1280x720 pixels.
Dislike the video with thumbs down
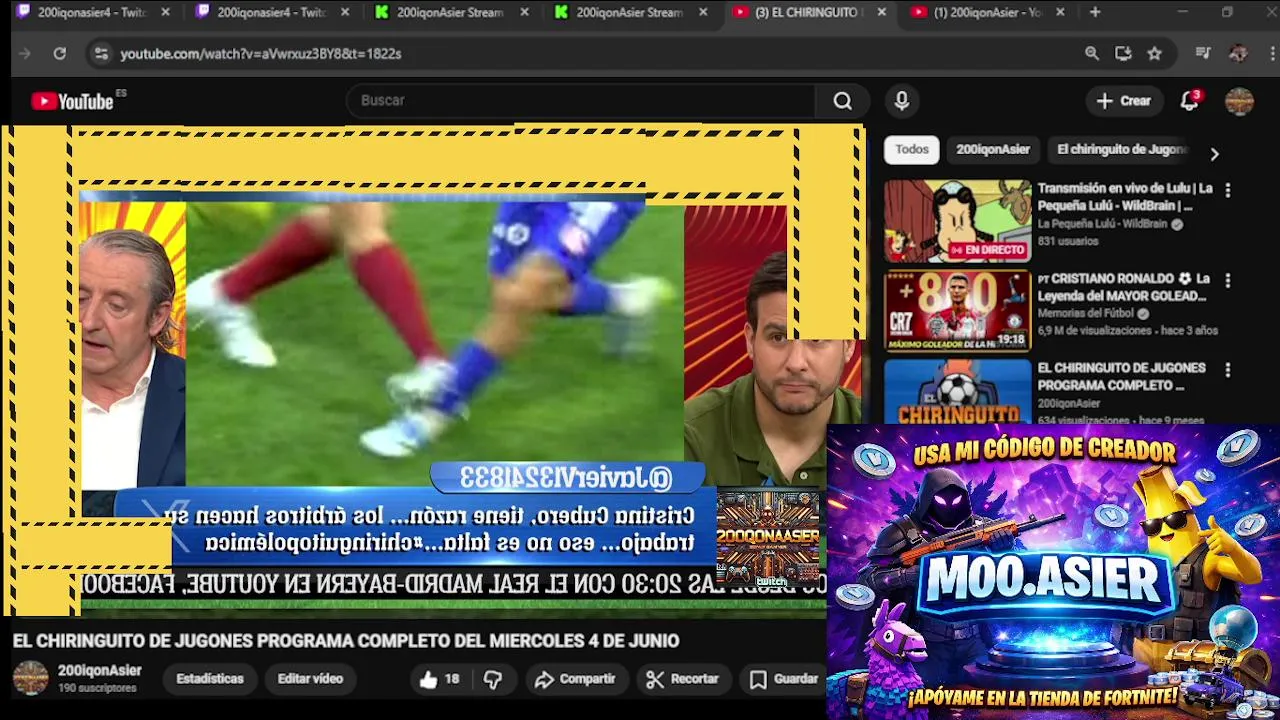coord(493,679)
